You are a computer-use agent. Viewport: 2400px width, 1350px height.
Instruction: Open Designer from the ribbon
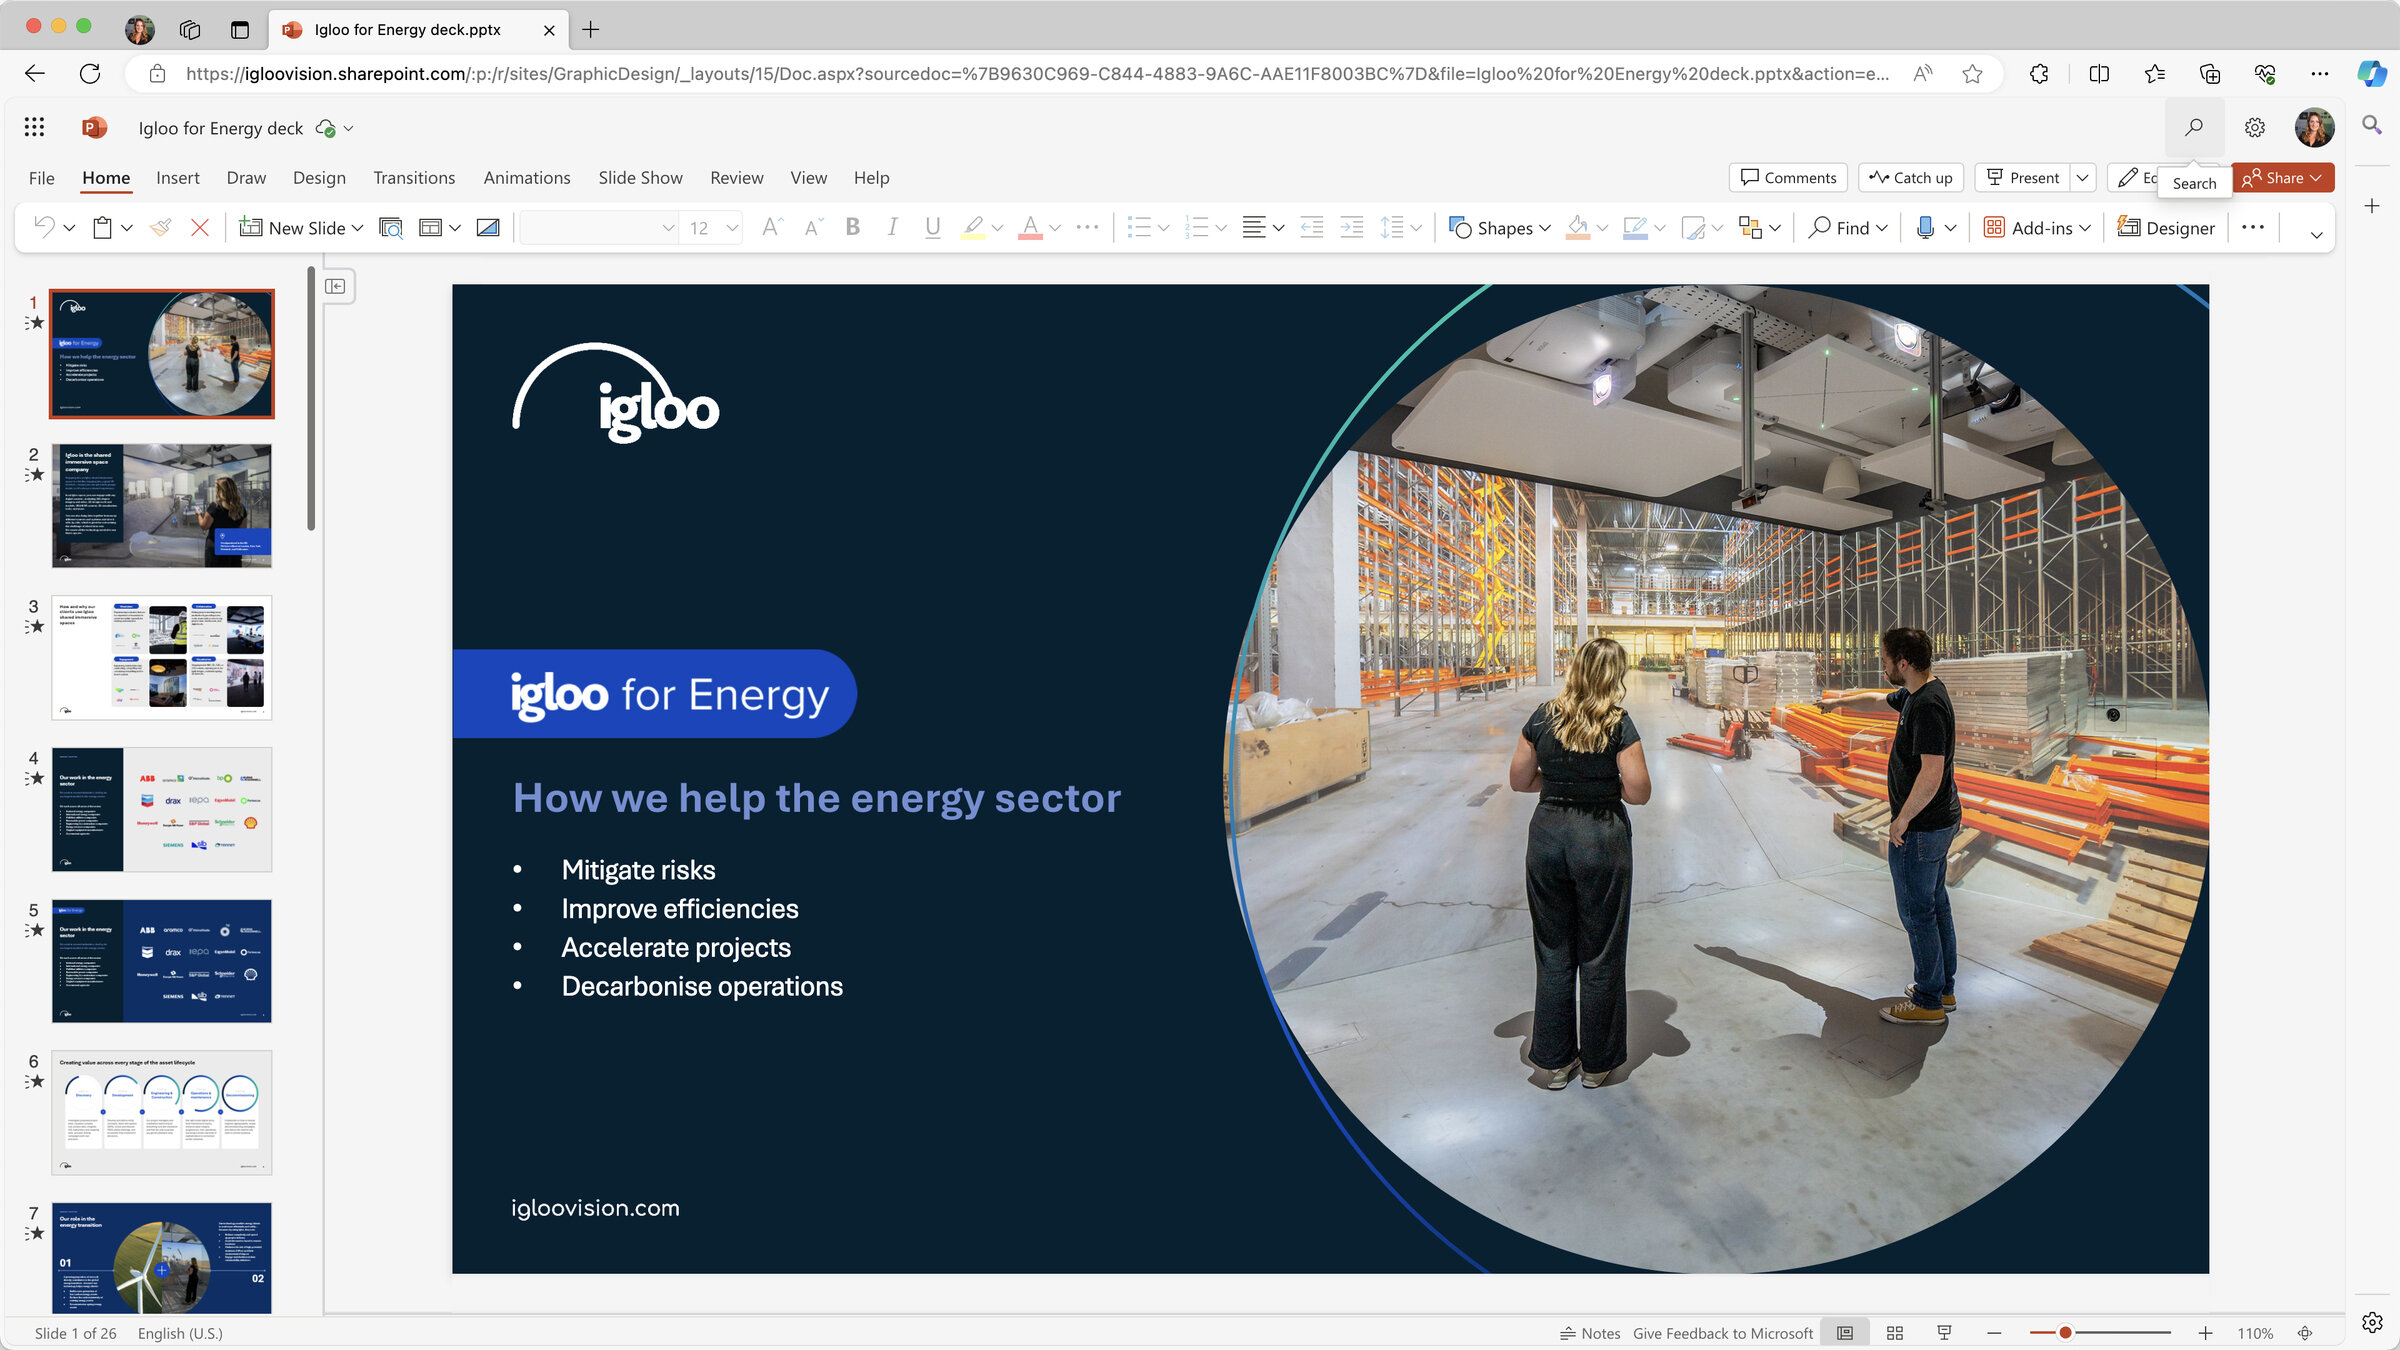point(2167,228)
